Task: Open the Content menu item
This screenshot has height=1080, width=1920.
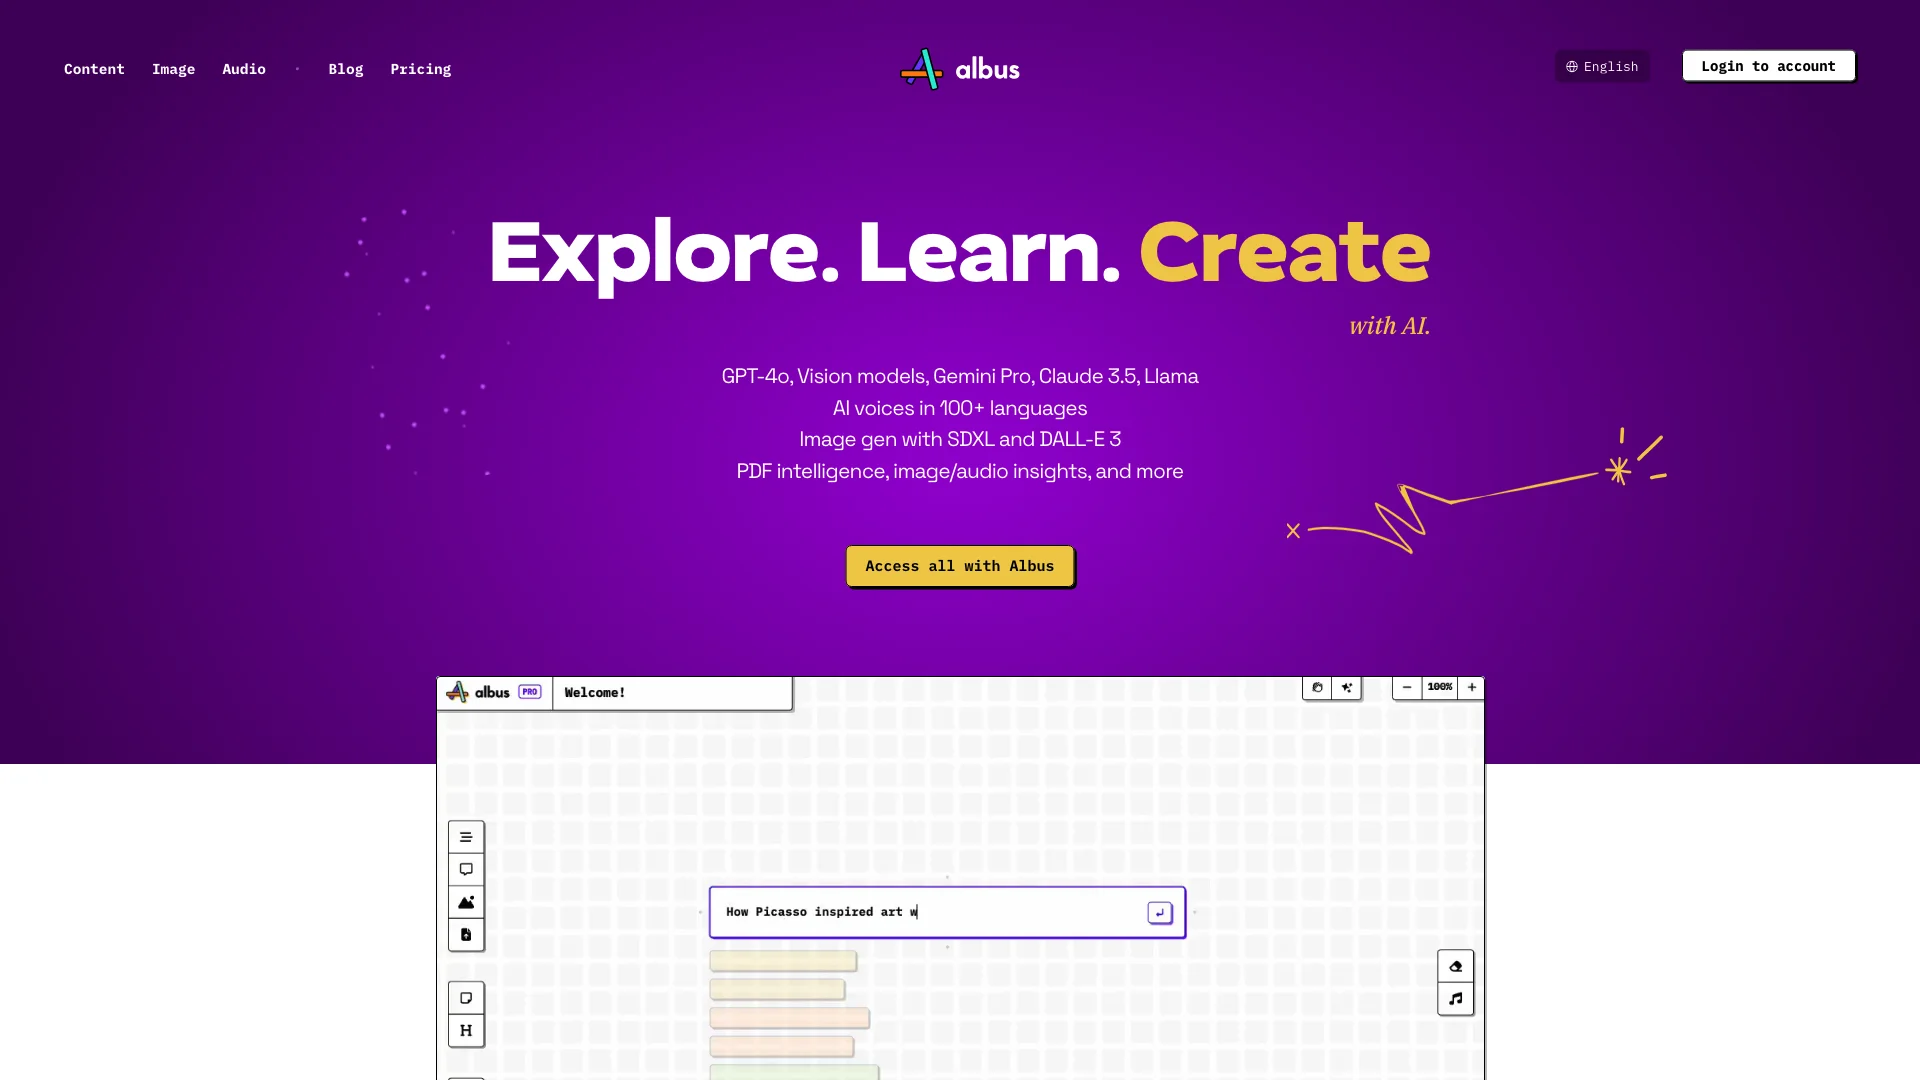Action: 94,67
